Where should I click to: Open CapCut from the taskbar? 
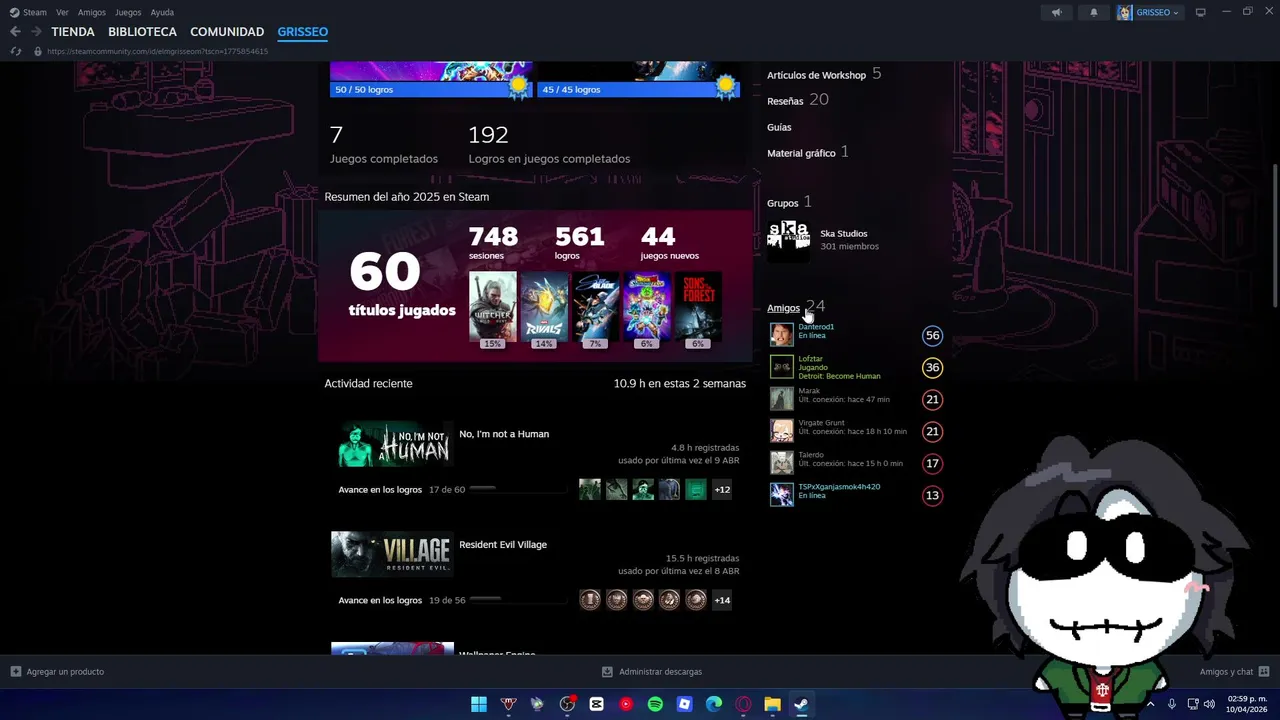point(597,704)
